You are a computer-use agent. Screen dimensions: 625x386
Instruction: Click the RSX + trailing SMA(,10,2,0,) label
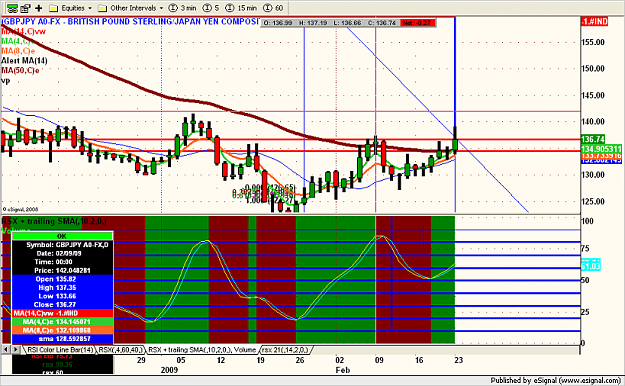[54, 221]
